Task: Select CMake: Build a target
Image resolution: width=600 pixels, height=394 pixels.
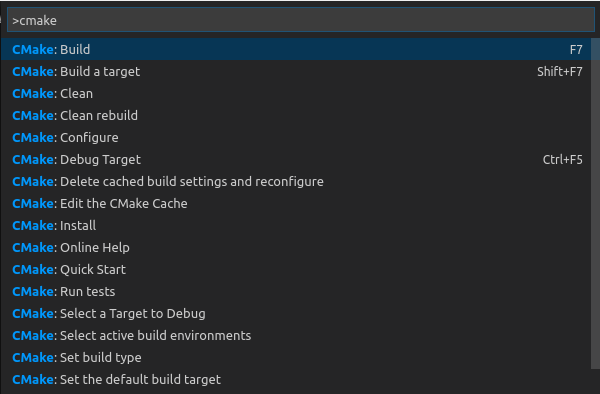Action: 296,72
